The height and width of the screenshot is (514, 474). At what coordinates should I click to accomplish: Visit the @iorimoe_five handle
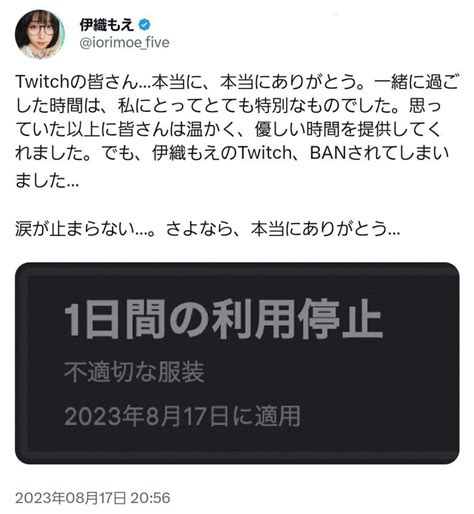click(x=124, y=43)
